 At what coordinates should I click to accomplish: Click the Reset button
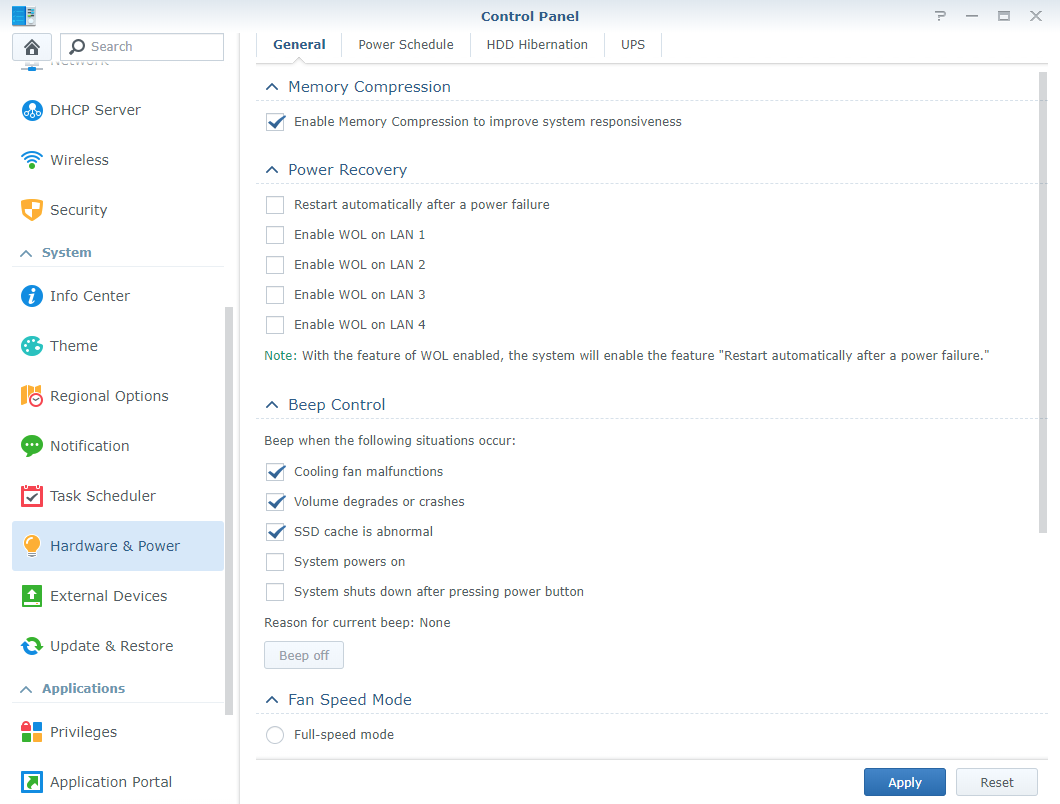coord(996,782)
